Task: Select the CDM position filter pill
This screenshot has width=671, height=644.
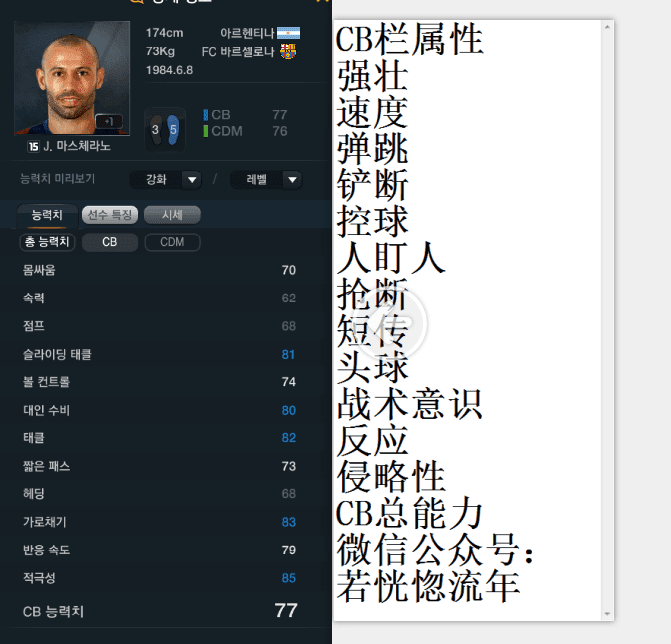Action: (x=172, y=242)
